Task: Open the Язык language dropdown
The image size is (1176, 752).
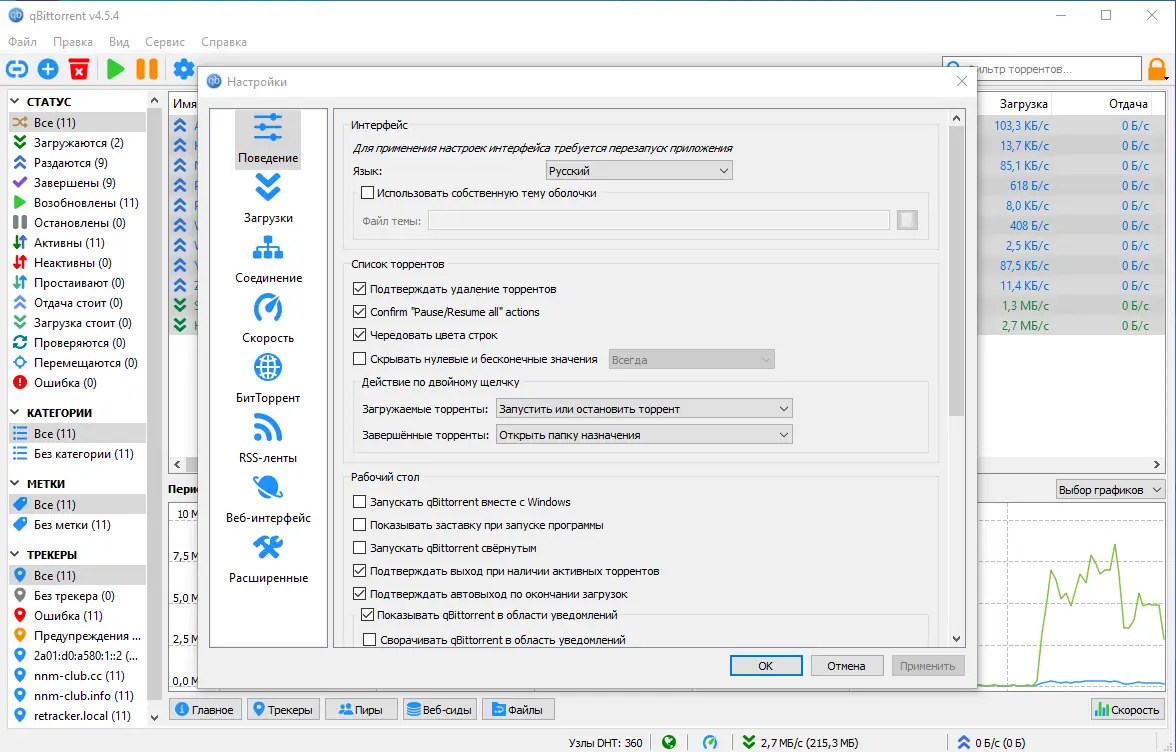Action: click(x=638, y=171)
